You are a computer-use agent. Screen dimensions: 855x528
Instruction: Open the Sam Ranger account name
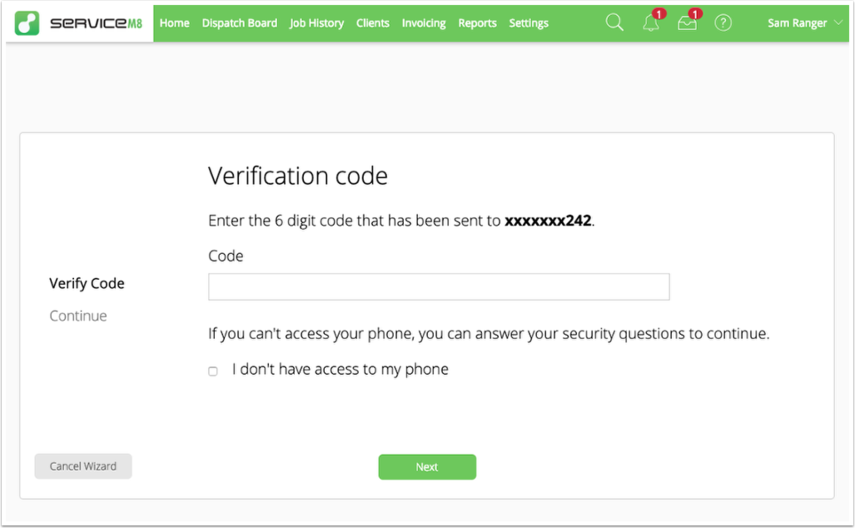point(797,23)
